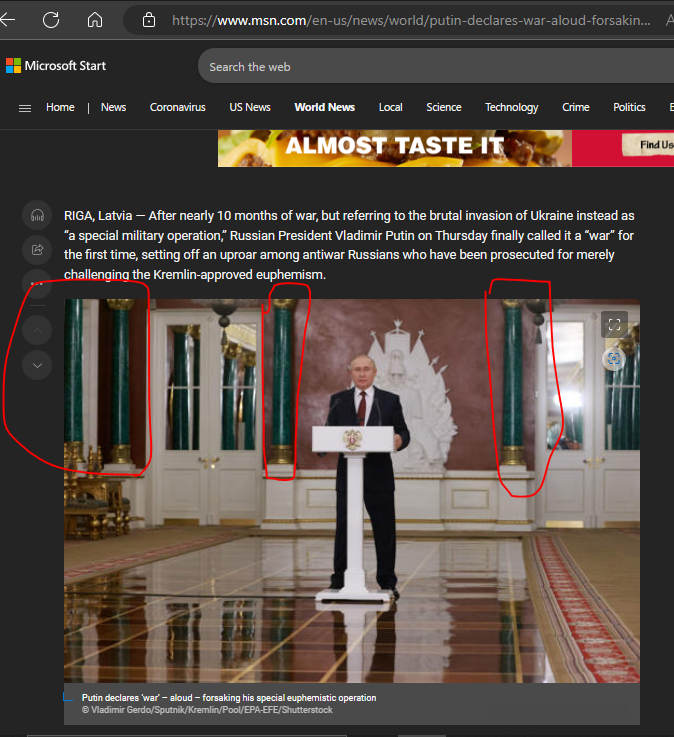Open more options ellipsis in sidebar
The width and height of the screenshot is (674, 737).
pos(37,284)
